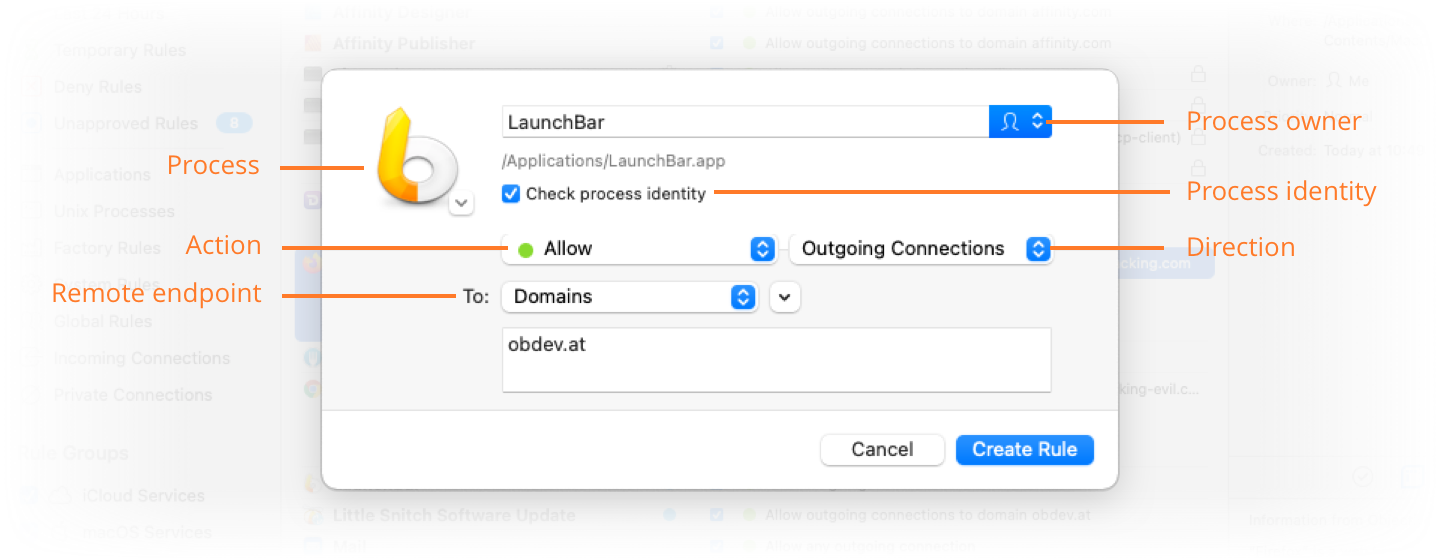The width and height of the screenshot is (1440, 560).
Task: Select Global Rules in background sidebar
Action: (x=103, y=322)
